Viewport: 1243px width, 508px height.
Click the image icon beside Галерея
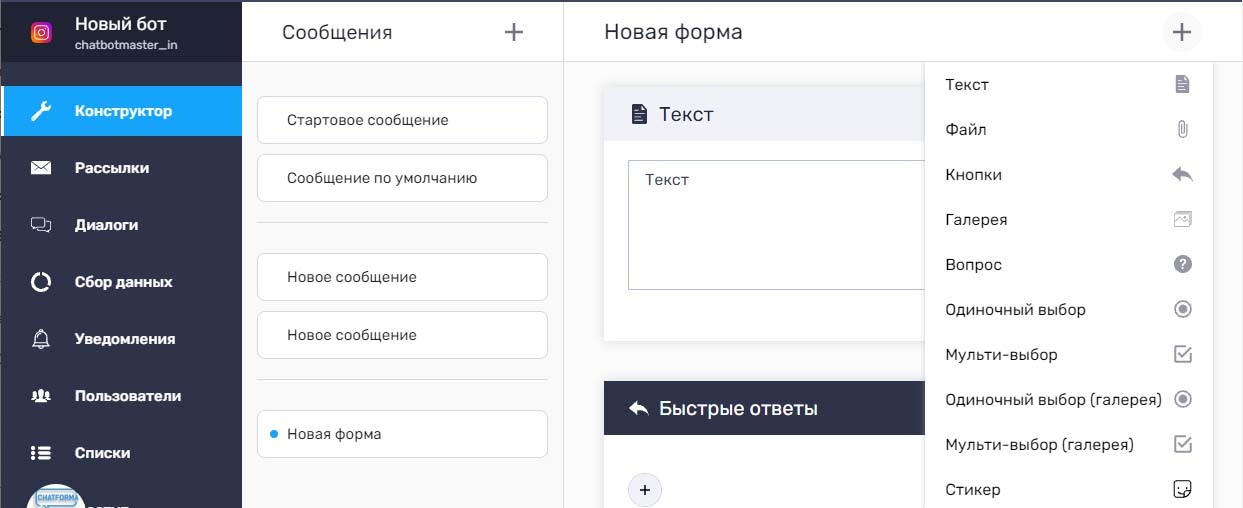pos(1182,220)
